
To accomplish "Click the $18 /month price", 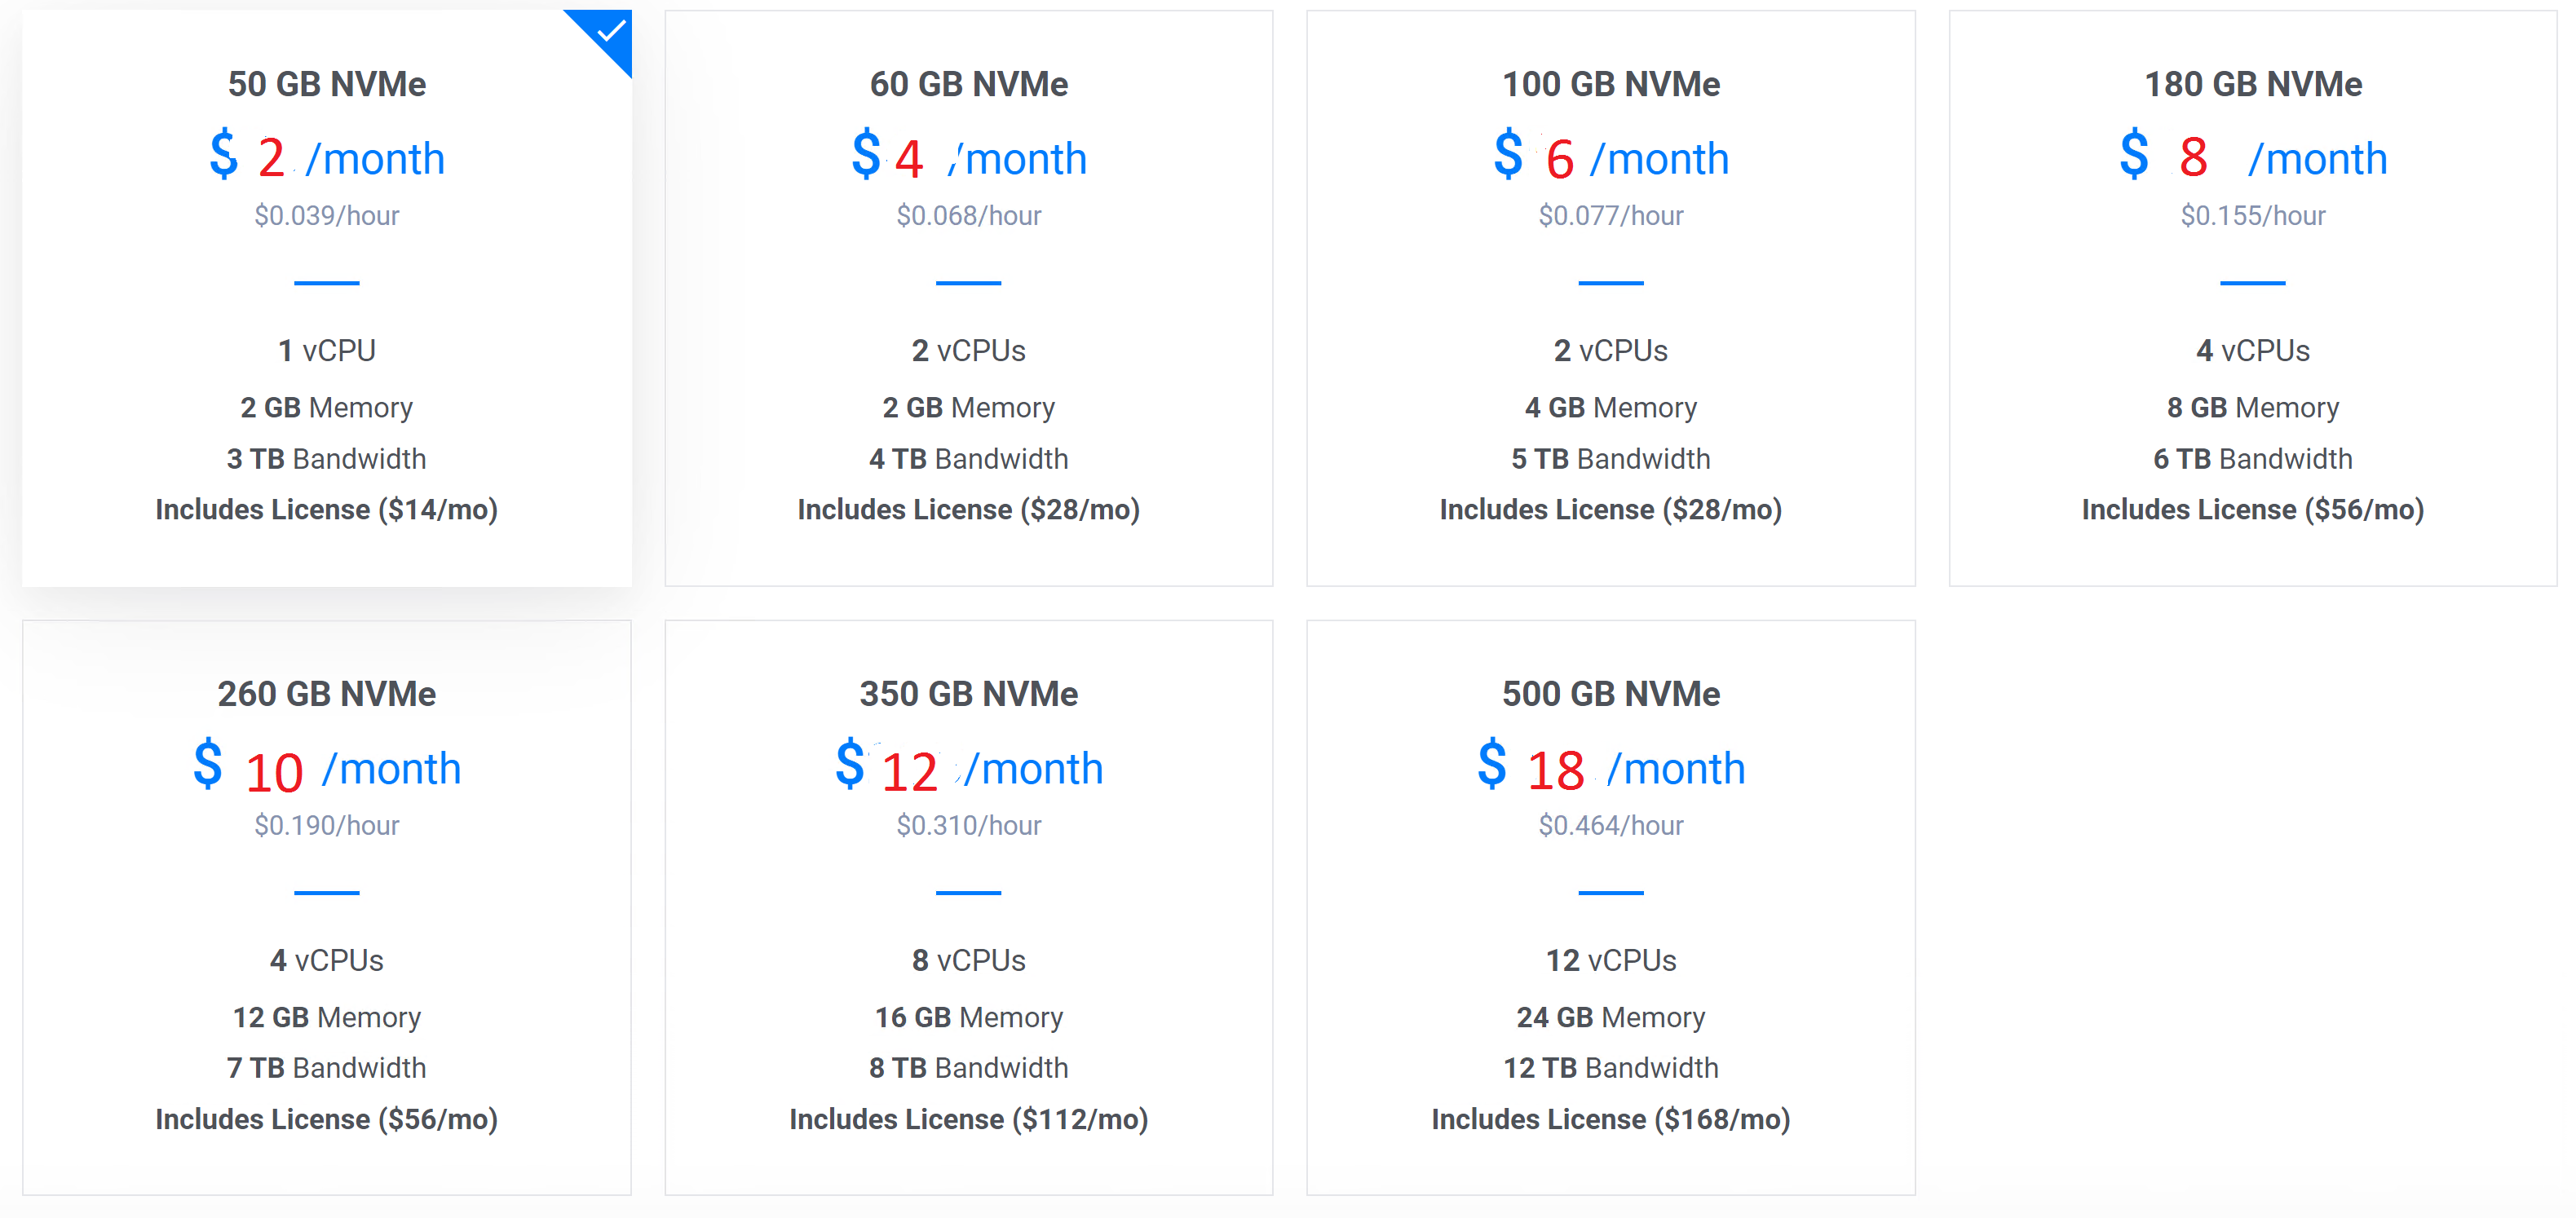I will pyautogui.click(x=1610, y=769).
